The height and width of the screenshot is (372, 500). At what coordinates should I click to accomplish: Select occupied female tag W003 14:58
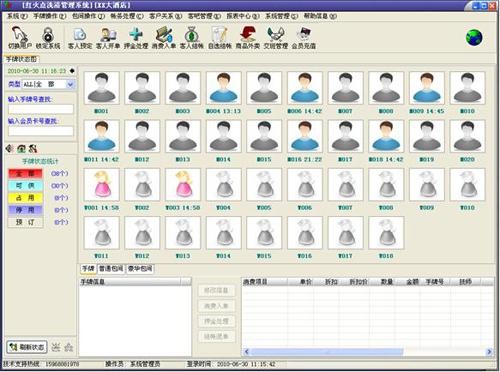183,184
